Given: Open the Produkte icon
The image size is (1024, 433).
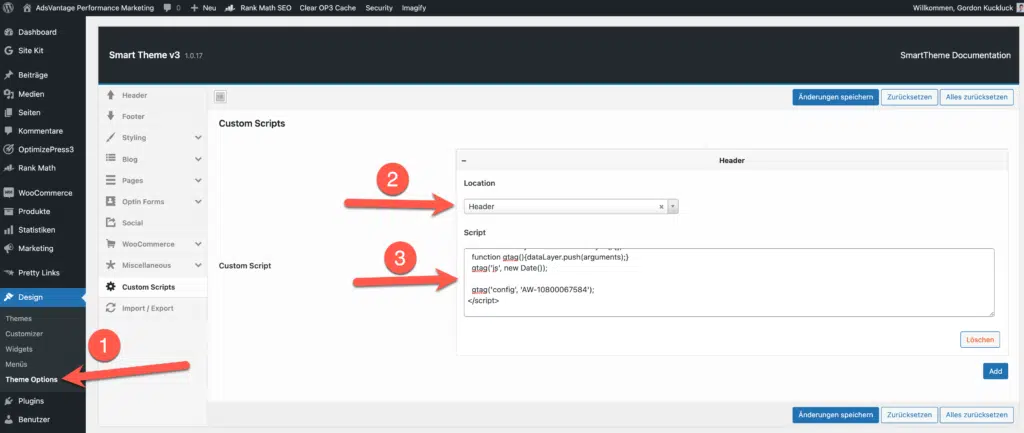Looking at the screenshot, I should [8, 211].
